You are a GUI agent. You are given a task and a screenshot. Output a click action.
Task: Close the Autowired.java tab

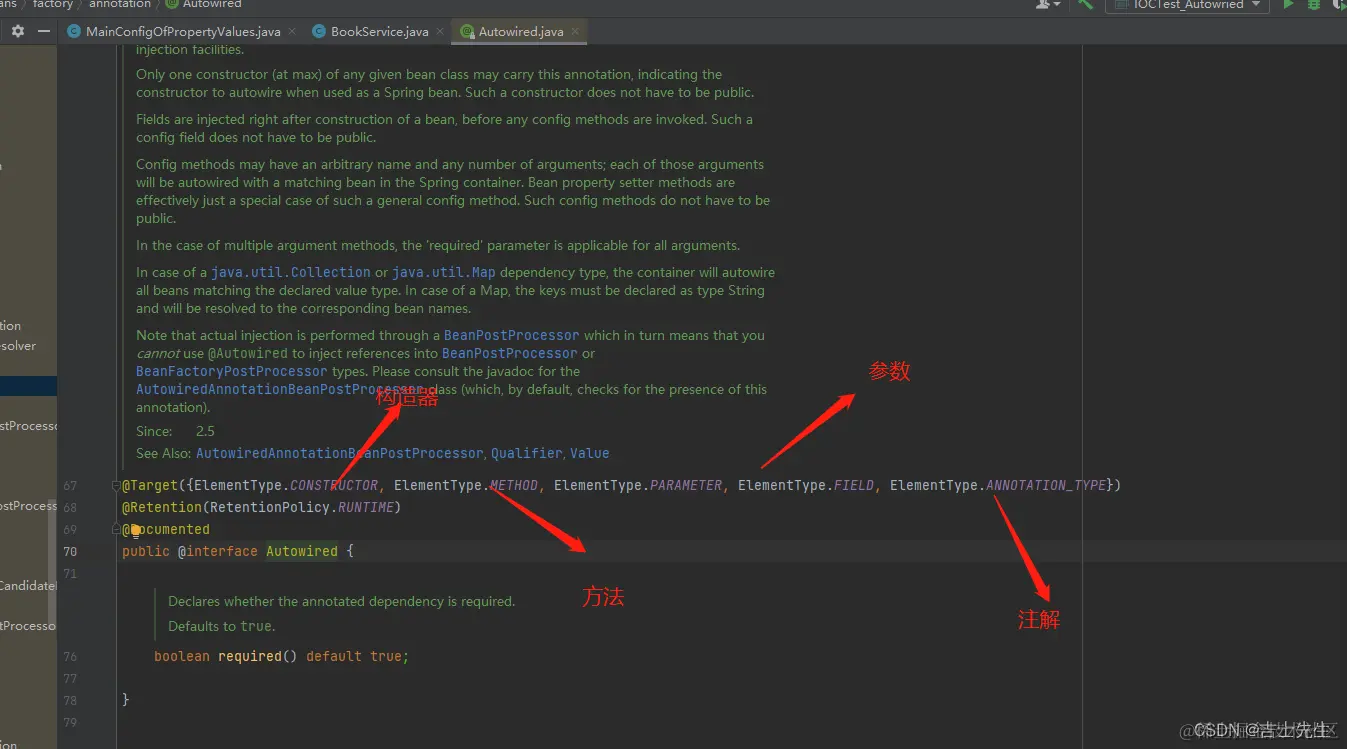tap(574, 31)
